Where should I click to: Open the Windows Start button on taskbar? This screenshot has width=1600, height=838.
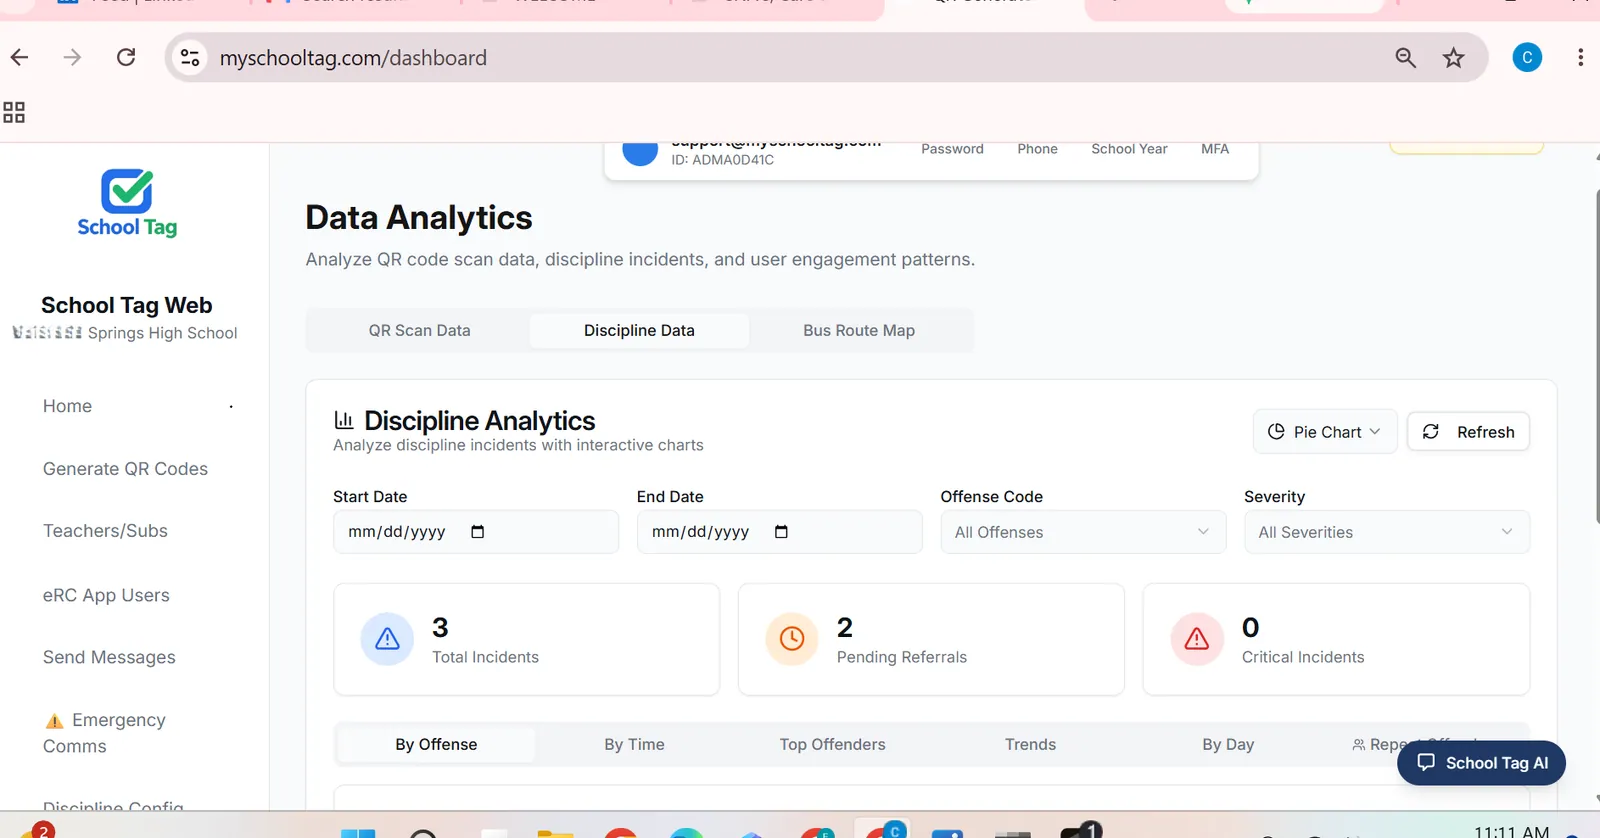[358, 833]
